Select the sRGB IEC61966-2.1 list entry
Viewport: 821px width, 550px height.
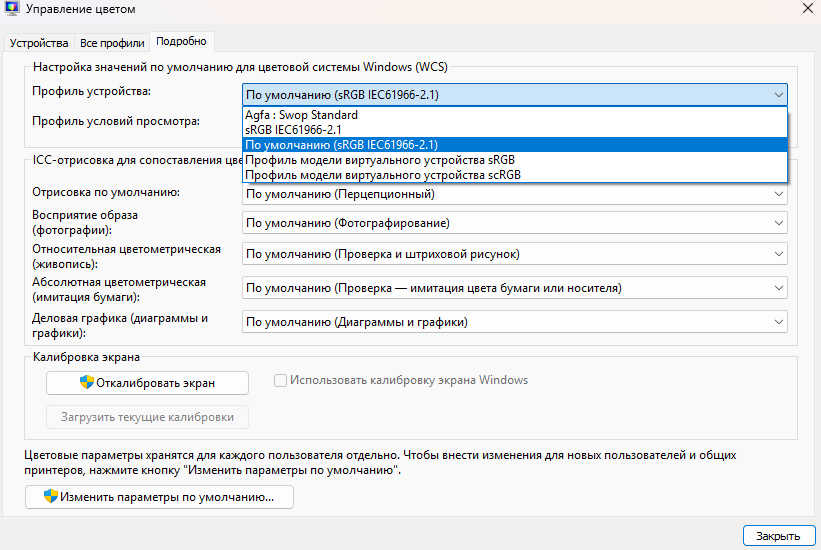(x=515, y=129)
